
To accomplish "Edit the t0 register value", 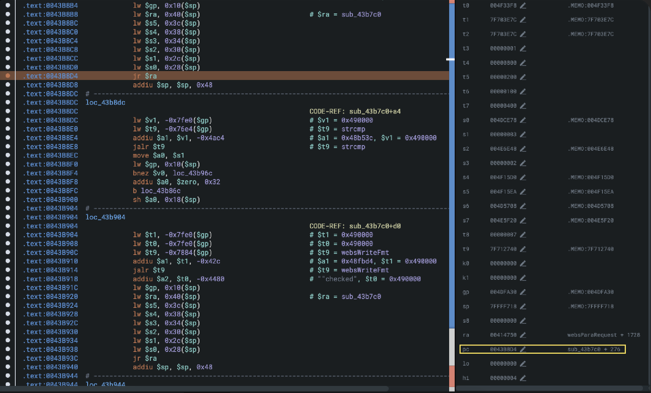I will 523,5.
